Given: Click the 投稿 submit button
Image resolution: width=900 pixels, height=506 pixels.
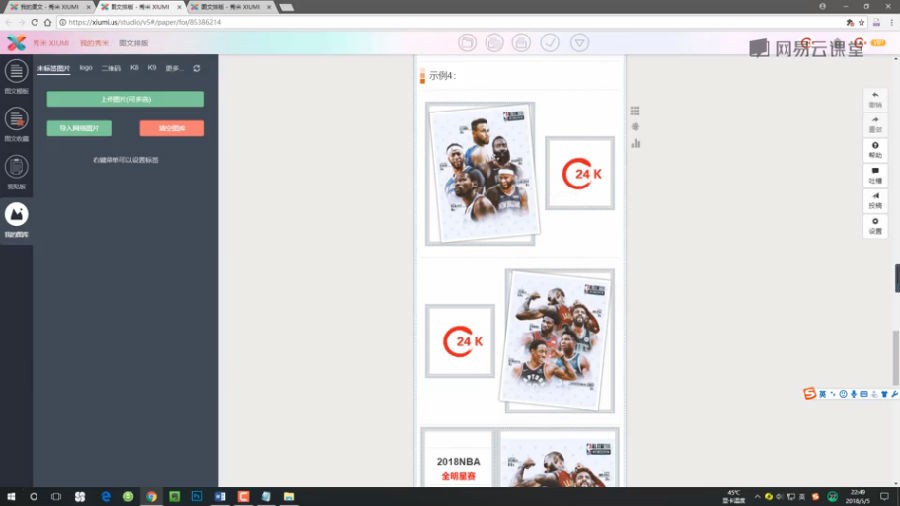Looking at the screenshot, I should pos(875,200).
